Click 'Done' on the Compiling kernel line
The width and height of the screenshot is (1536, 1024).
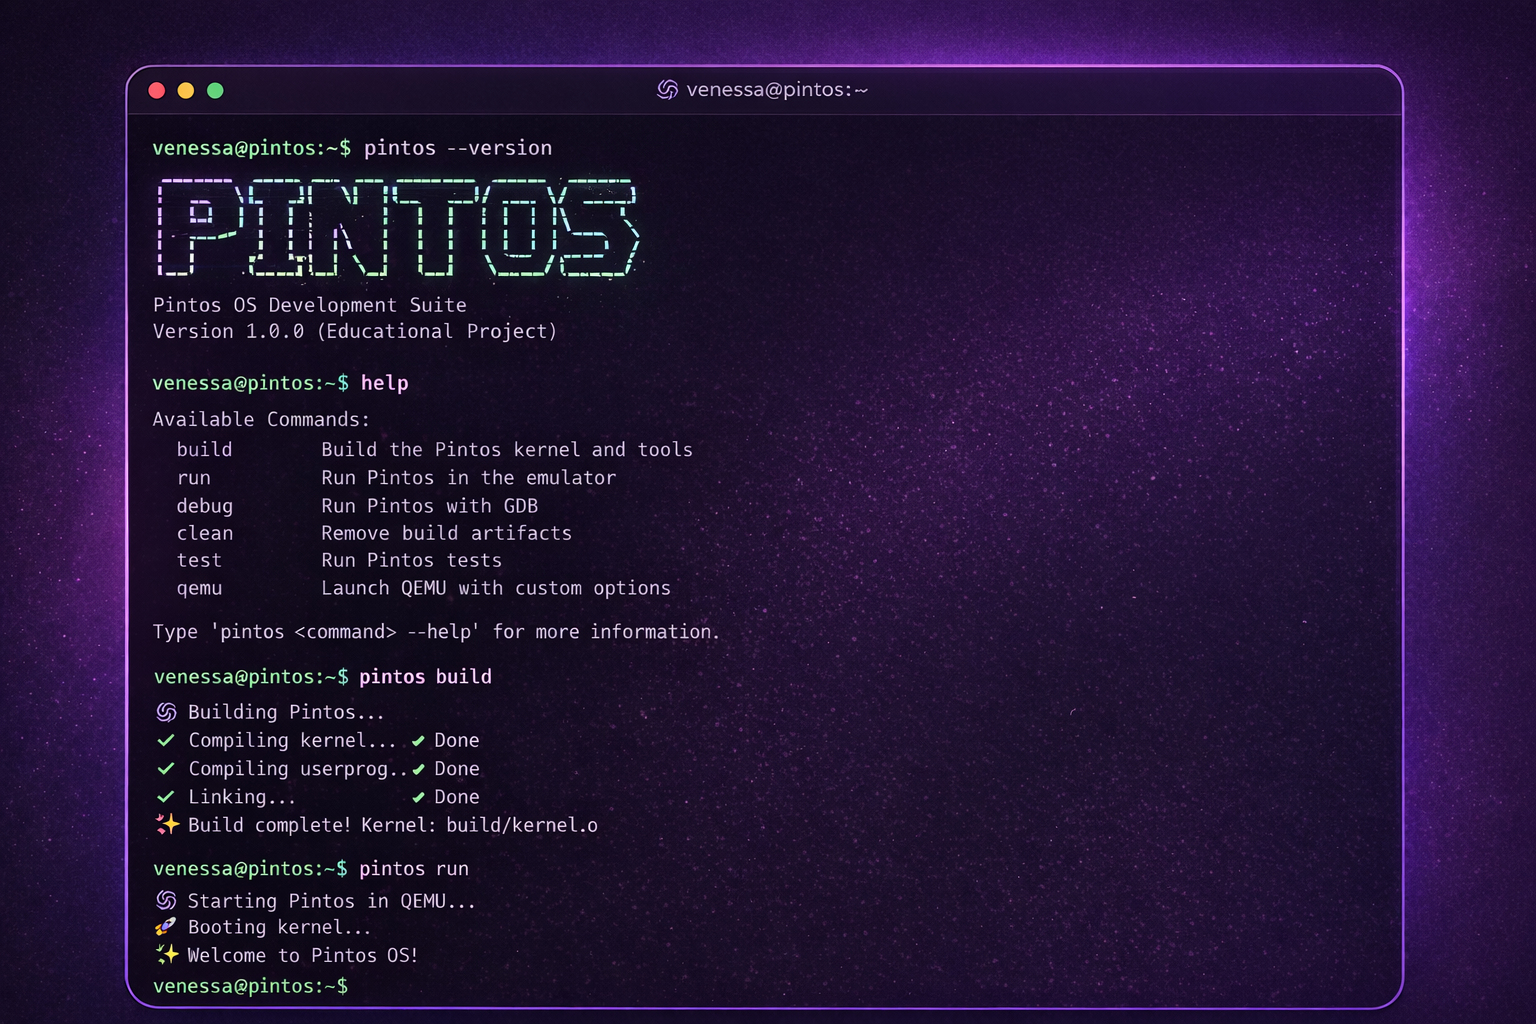point(457,741)
